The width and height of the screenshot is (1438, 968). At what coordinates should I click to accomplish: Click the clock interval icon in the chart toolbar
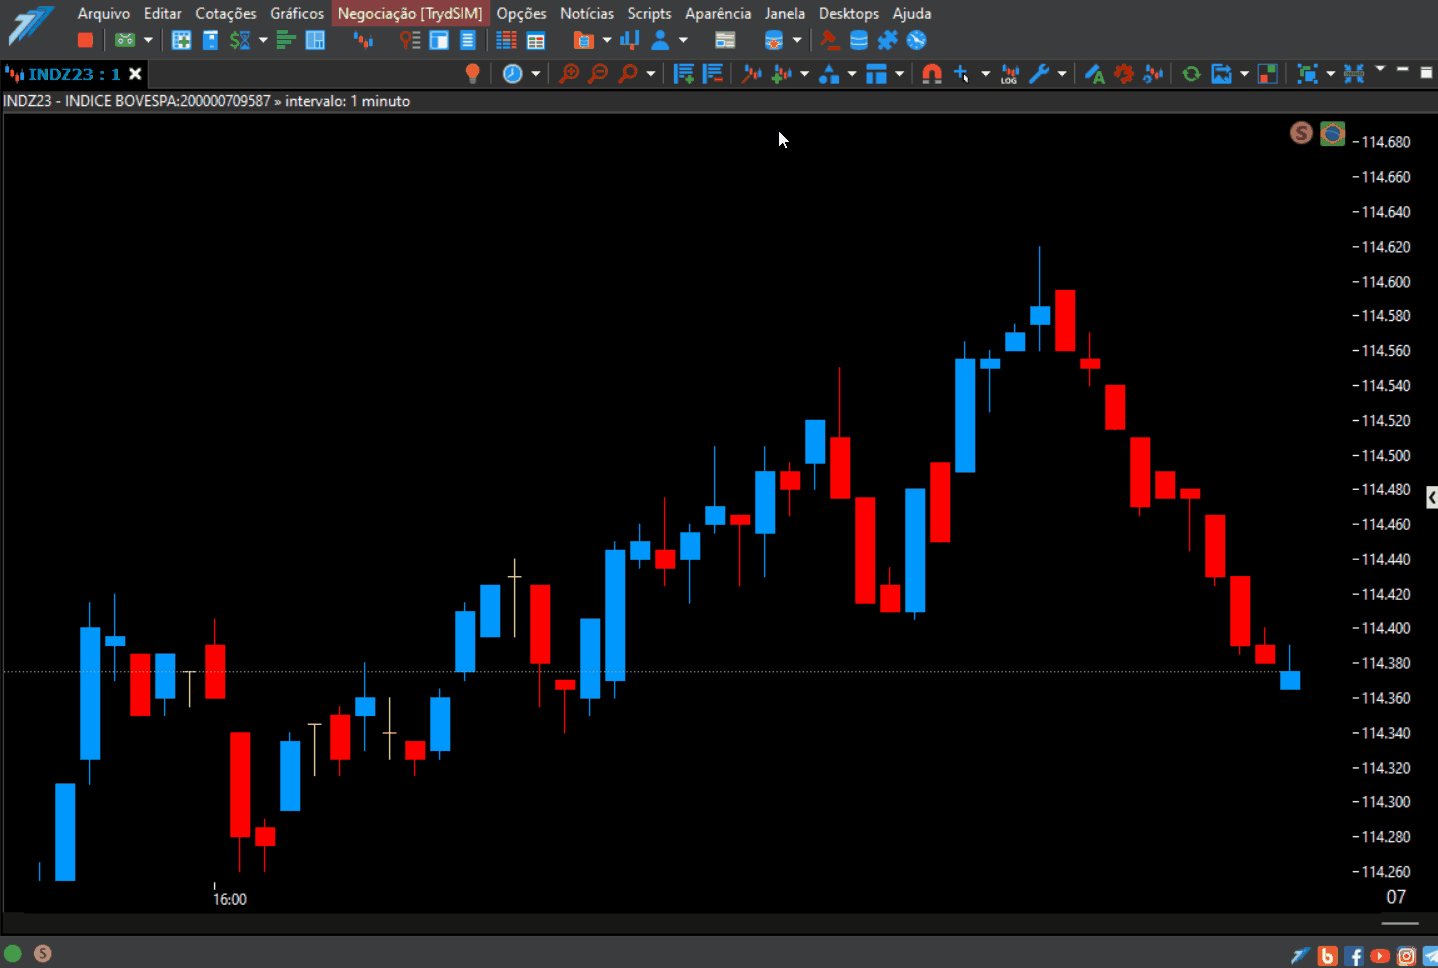coord(513,73)
